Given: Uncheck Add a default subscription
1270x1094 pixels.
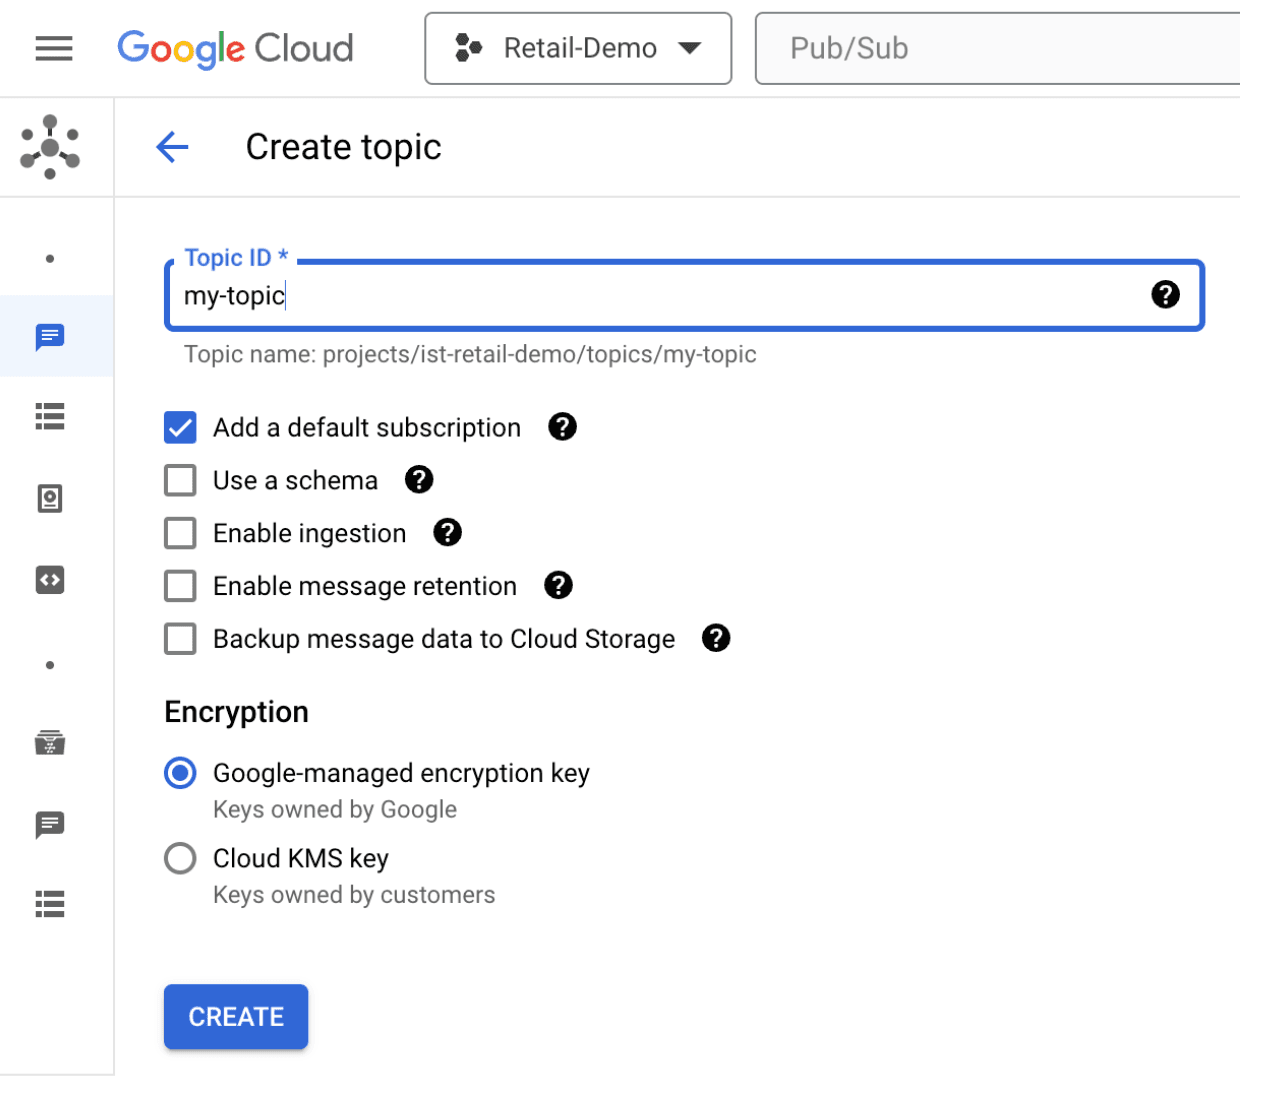Looking at the screenshot, I should pyautogui.click(x=180, y=427).
